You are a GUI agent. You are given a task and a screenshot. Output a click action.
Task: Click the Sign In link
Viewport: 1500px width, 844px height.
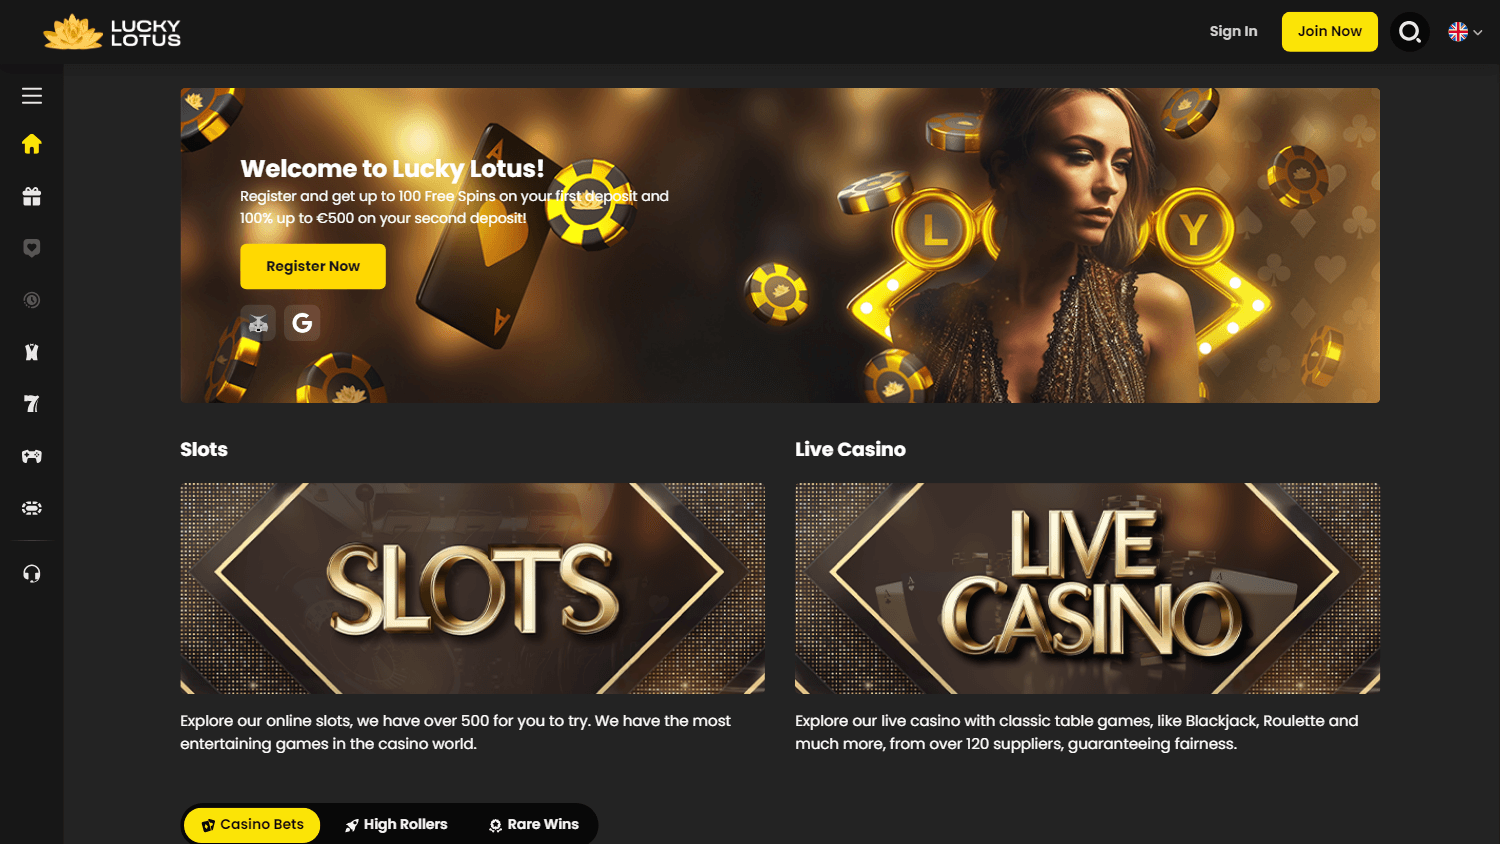(x=1233, y=31)
